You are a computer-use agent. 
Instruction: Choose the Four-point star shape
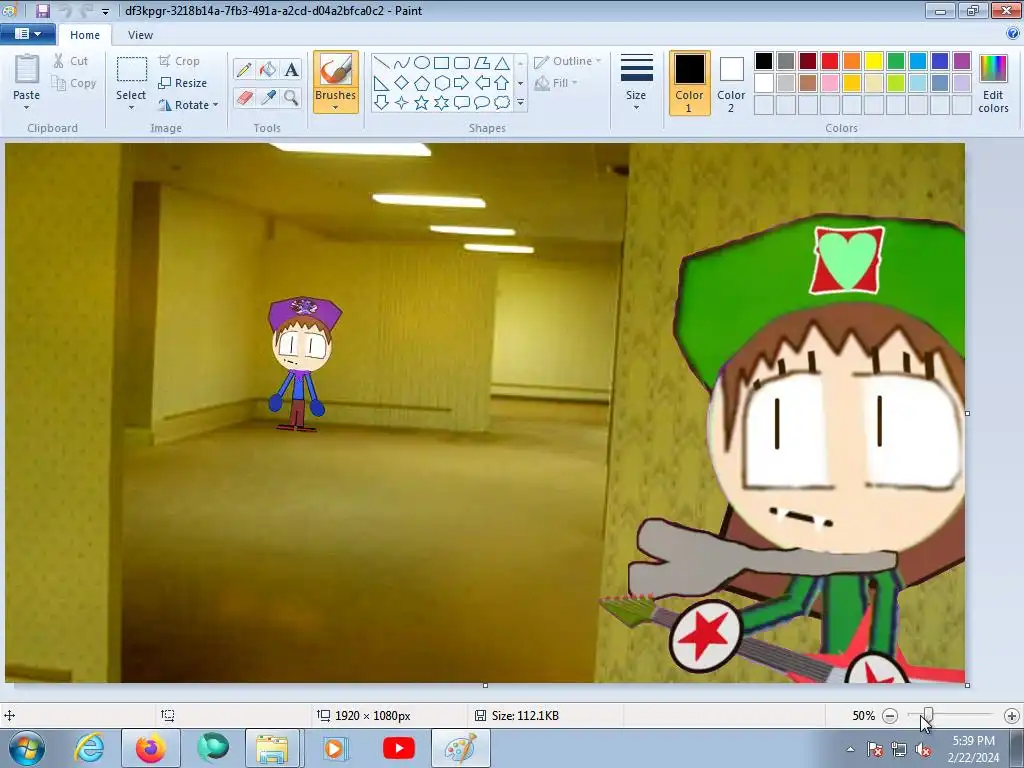point(402,103)
